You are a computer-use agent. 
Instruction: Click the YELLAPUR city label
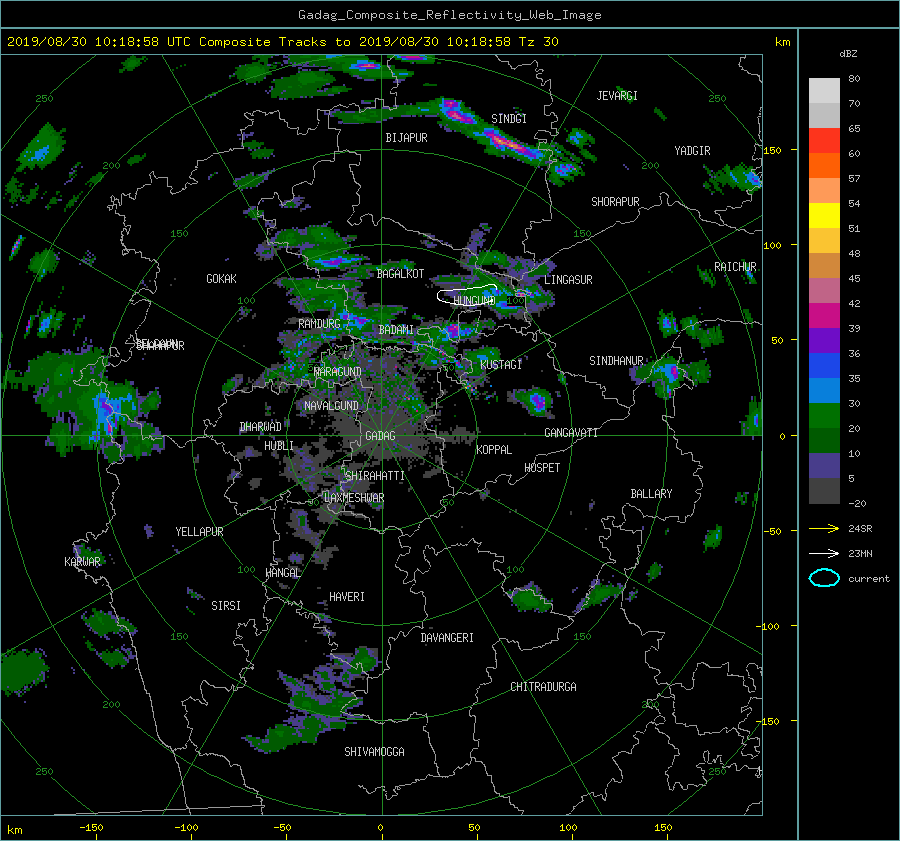click(199, 532)
